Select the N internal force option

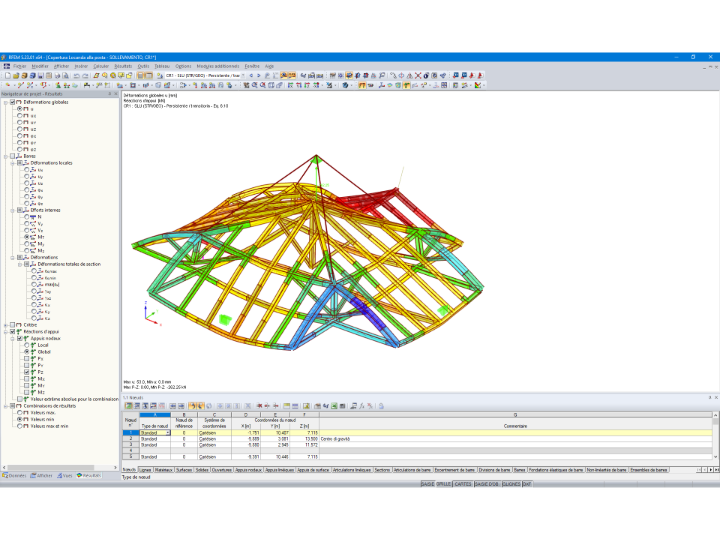(x=27, y=217)
